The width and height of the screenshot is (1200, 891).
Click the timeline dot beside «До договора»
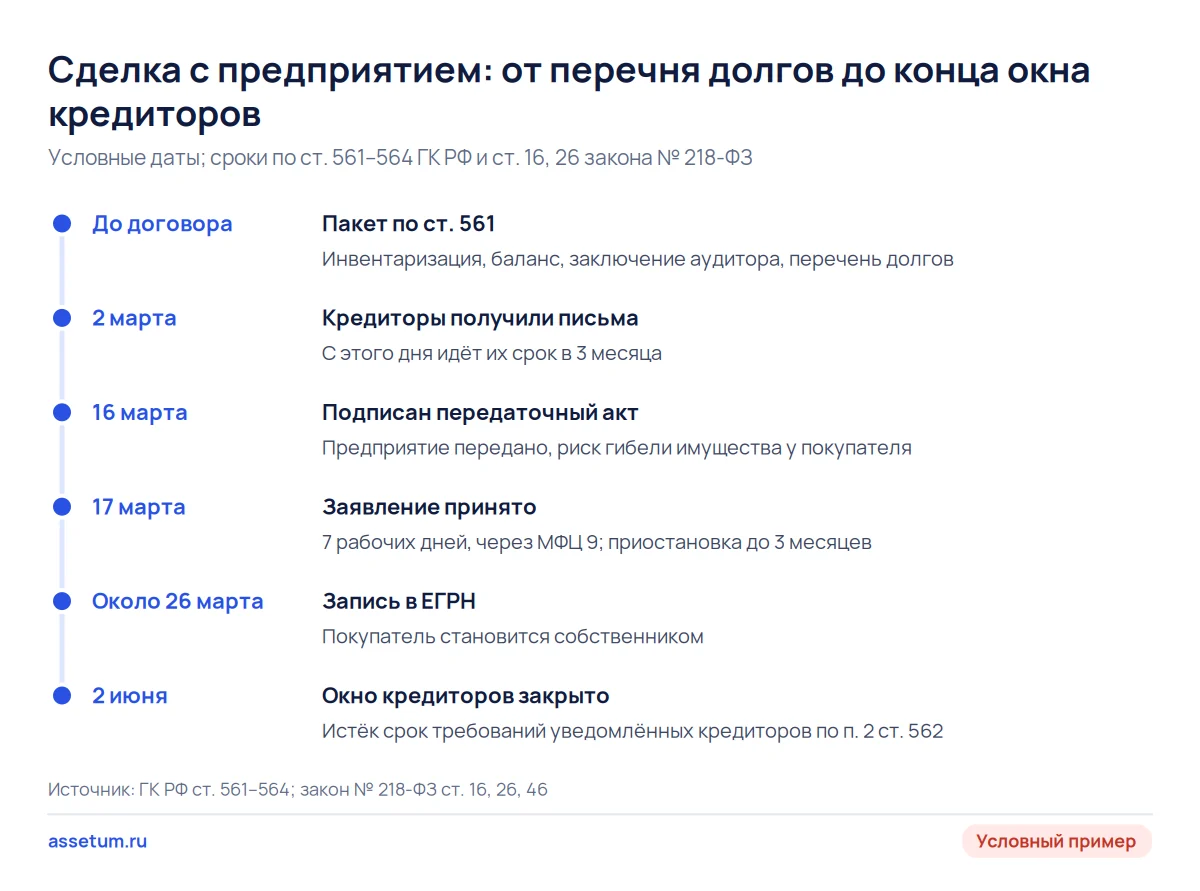[62, 224]
